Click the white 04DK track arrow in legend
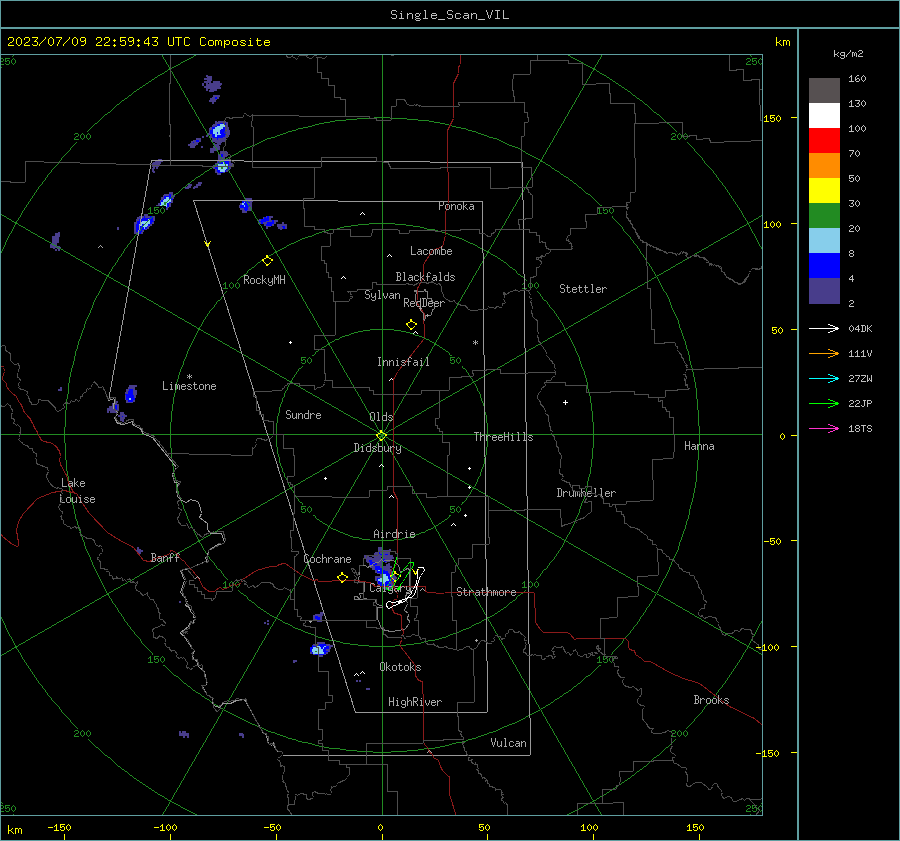Image resolution: width=900 pixels, height=841 pixels. (x=824, y=329)
